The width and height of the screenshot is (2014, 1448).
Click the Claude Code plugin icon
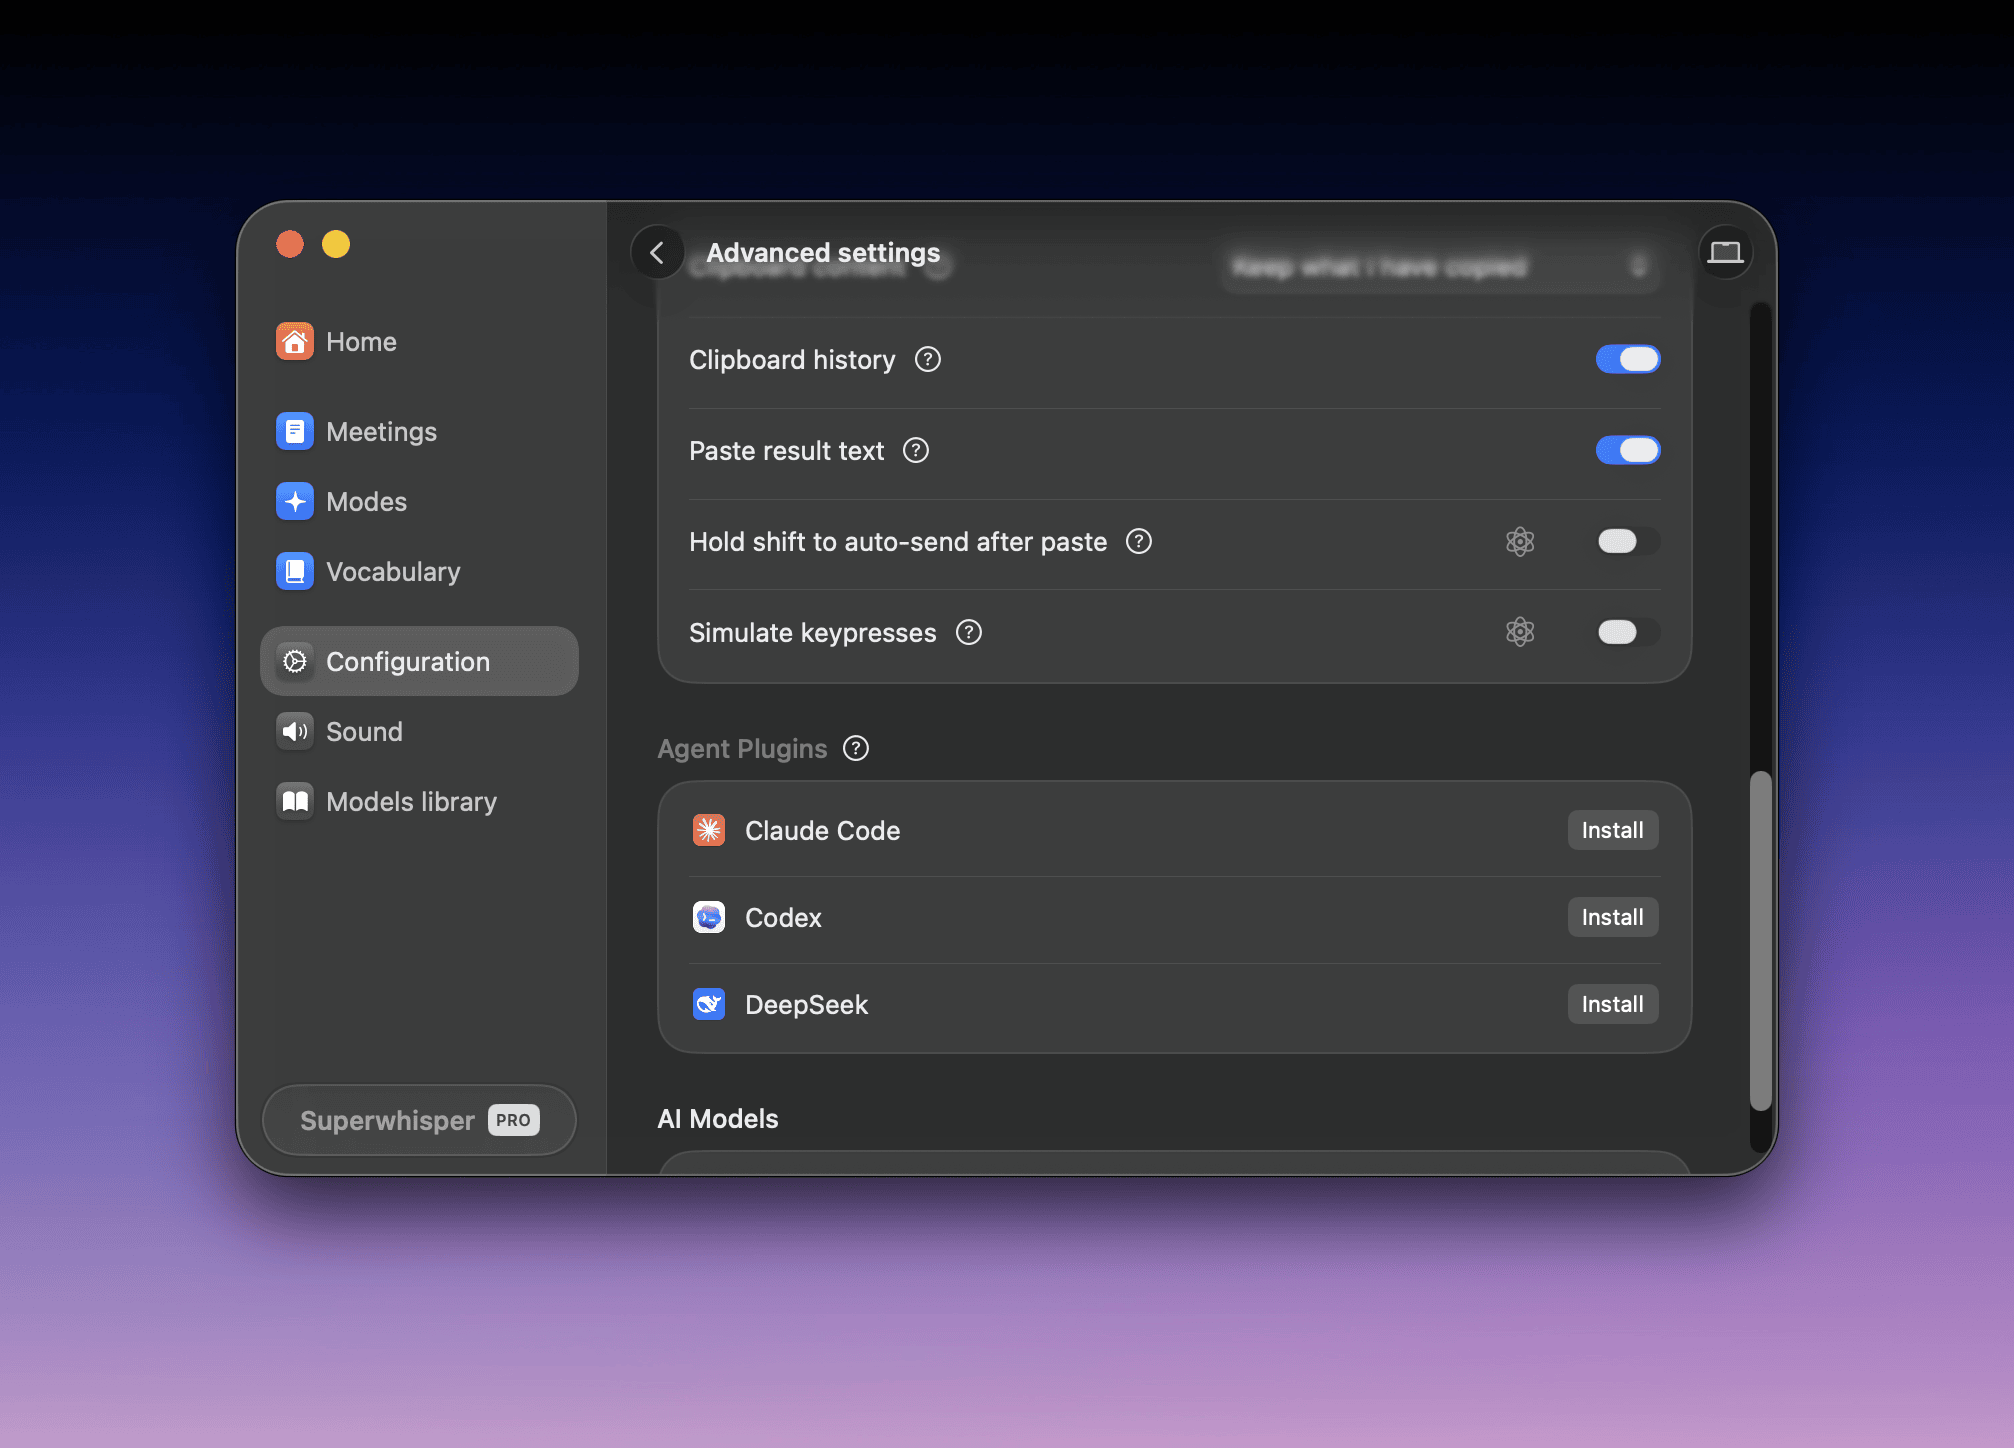709,830
